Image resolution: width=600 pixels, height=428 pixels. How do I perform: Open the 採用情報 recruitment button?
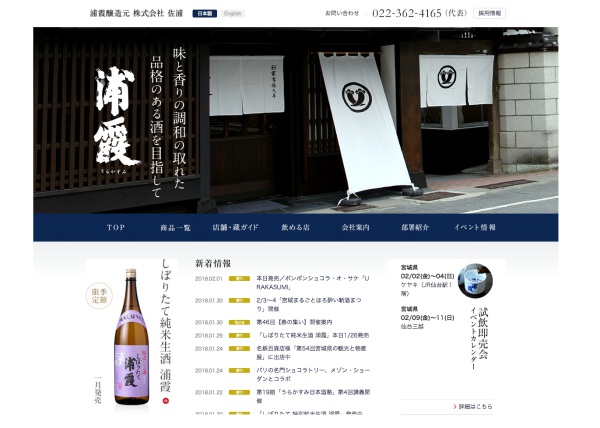489,13
